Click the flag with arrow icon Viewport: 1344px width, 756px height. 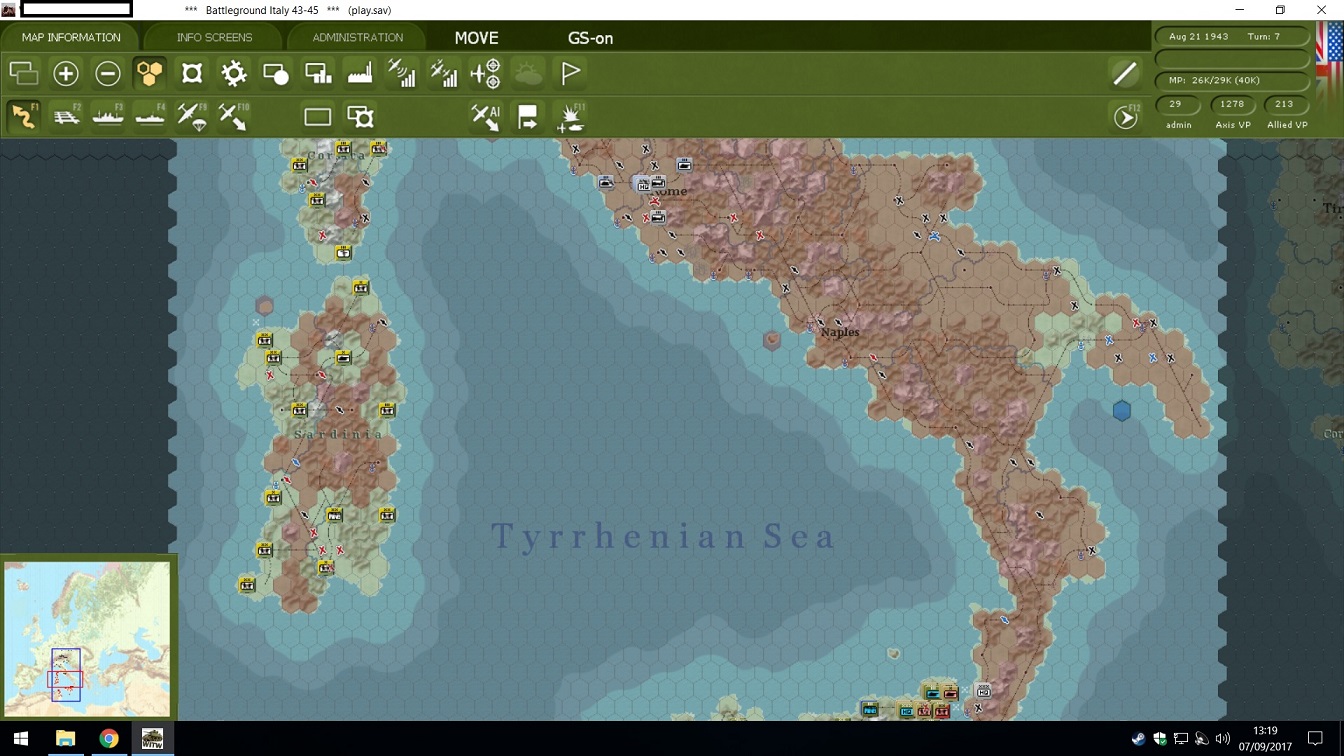tap(528, 117)
